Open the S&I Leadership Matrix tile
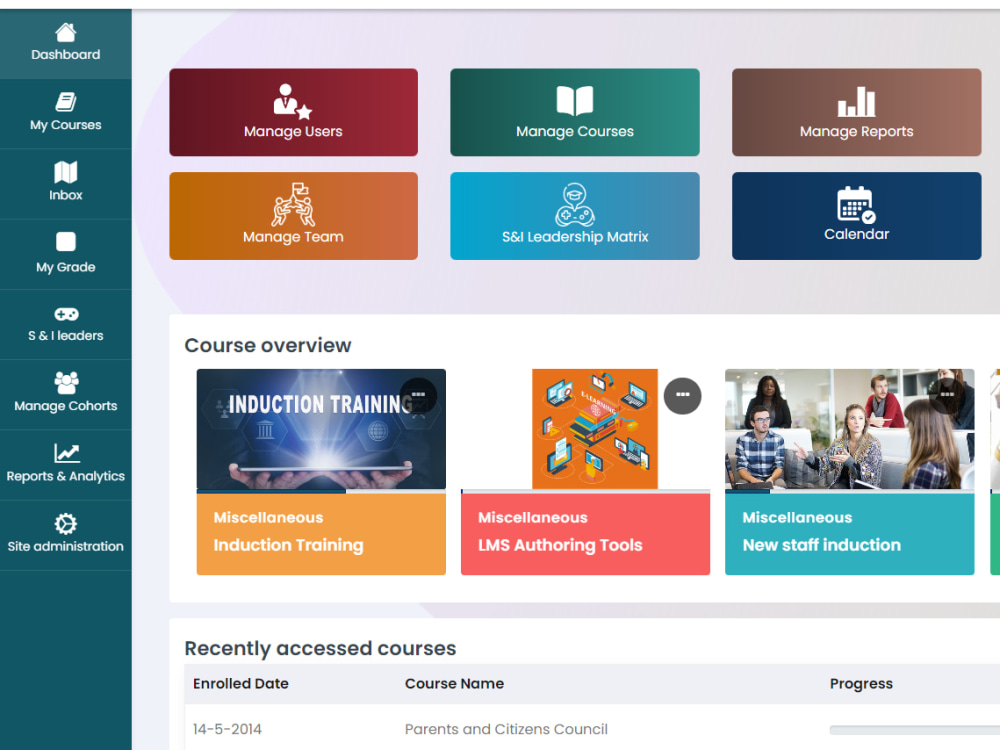 [575, 216]
